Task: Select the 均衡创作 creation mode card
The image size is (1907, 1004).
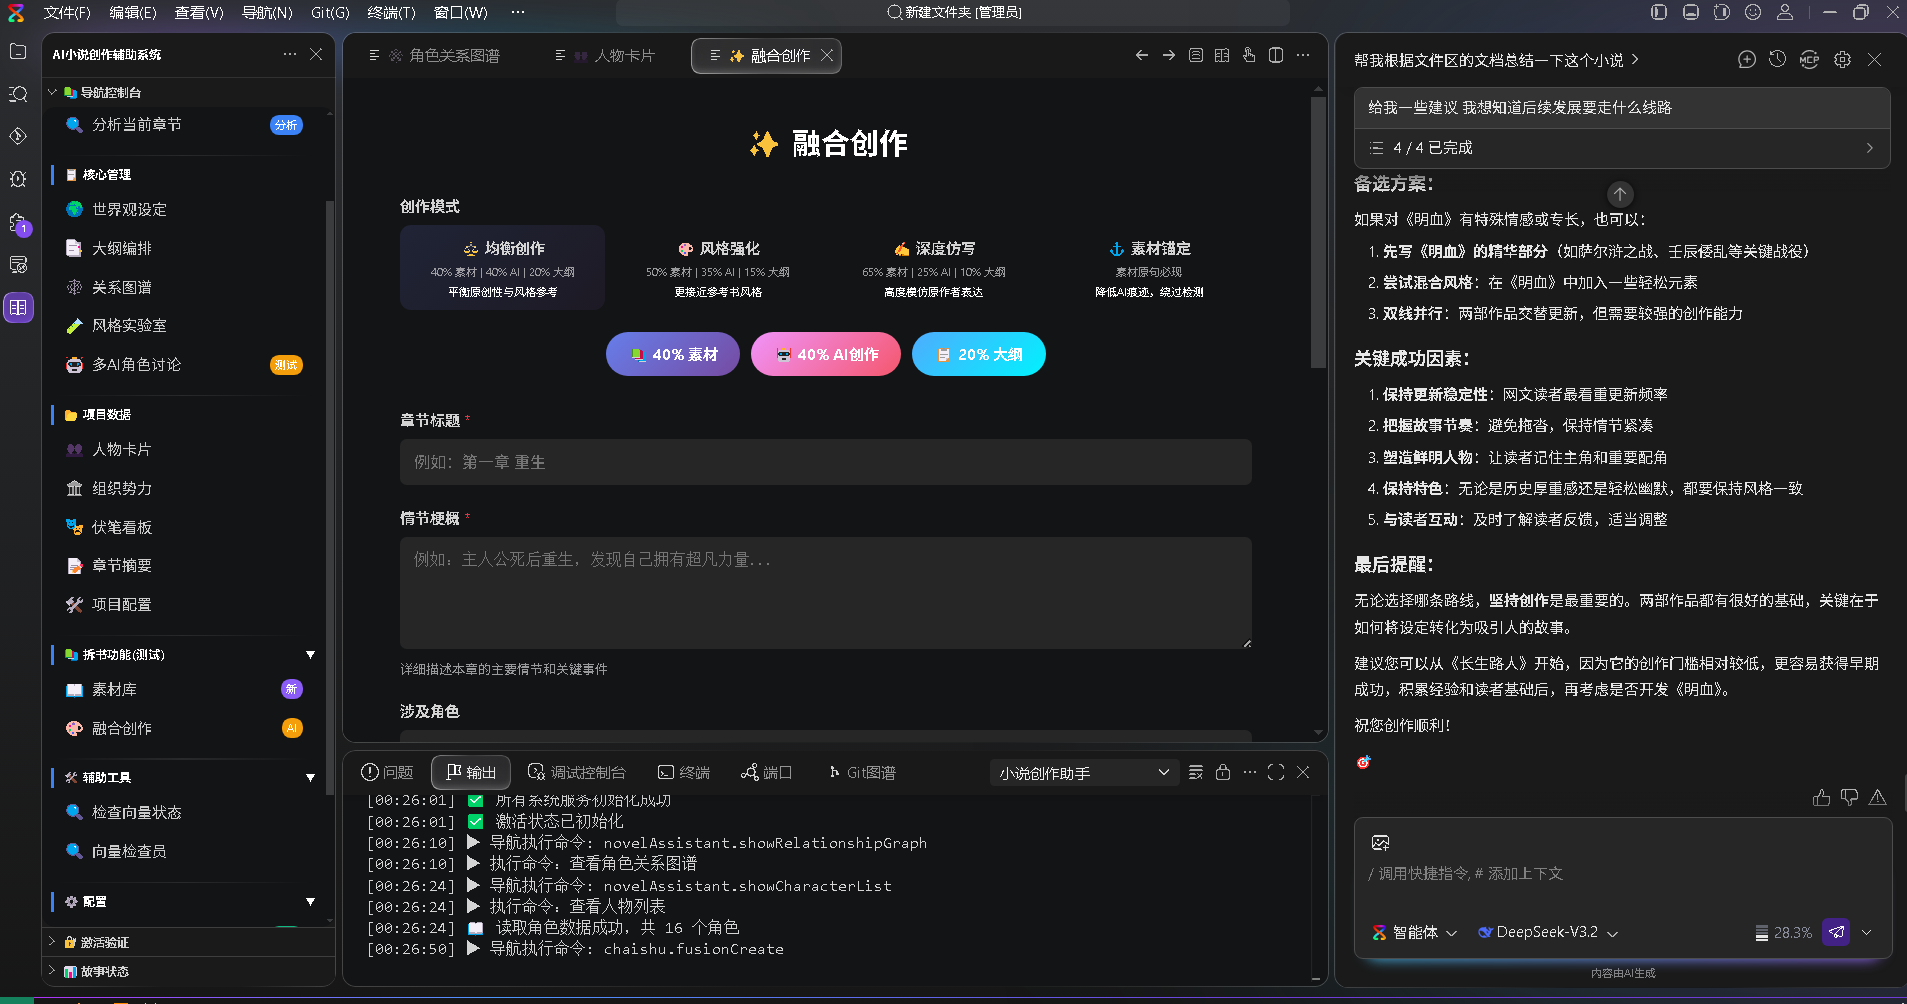Action: pos(502,268)
